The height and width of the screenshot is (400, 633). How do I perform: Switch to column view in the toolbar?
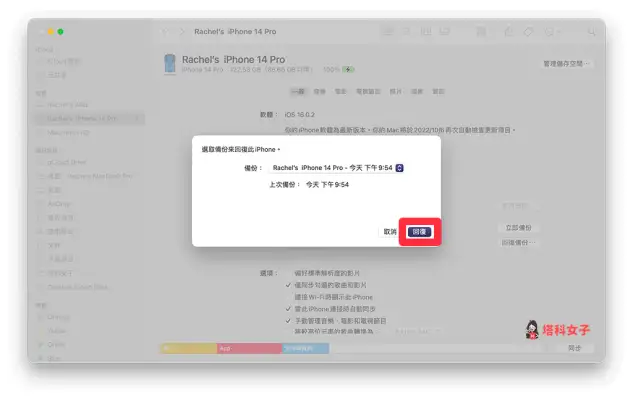coord(426,31)
